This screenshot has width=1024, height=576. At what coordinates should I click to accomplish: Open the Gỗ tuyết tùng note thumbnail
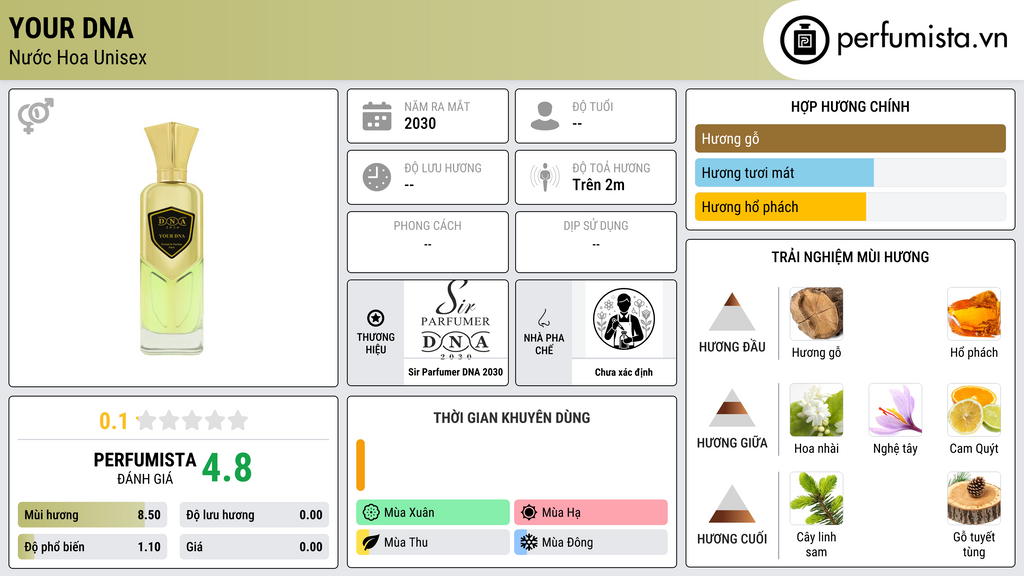tap(974, 498)
